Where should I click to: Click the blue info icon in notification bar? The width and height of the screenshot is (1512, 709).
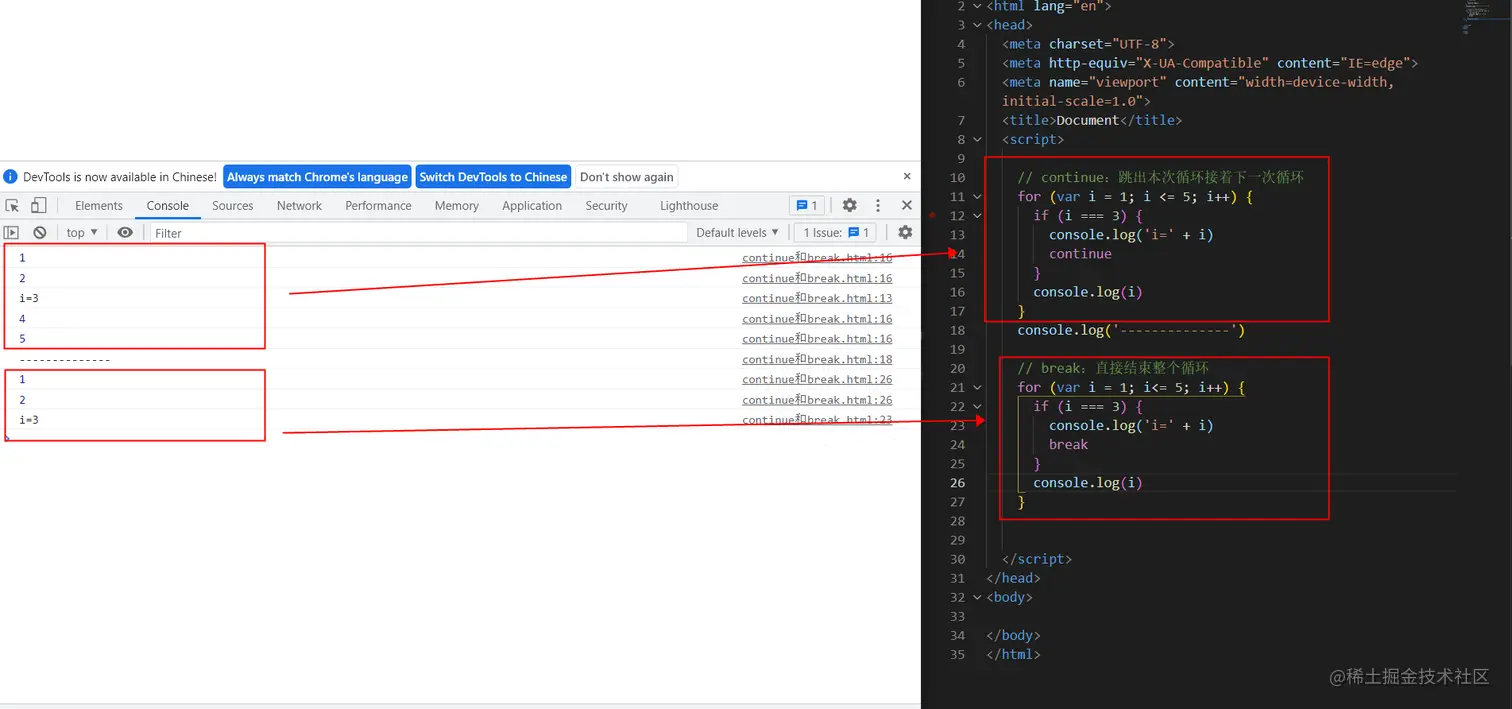coord(11,177)
